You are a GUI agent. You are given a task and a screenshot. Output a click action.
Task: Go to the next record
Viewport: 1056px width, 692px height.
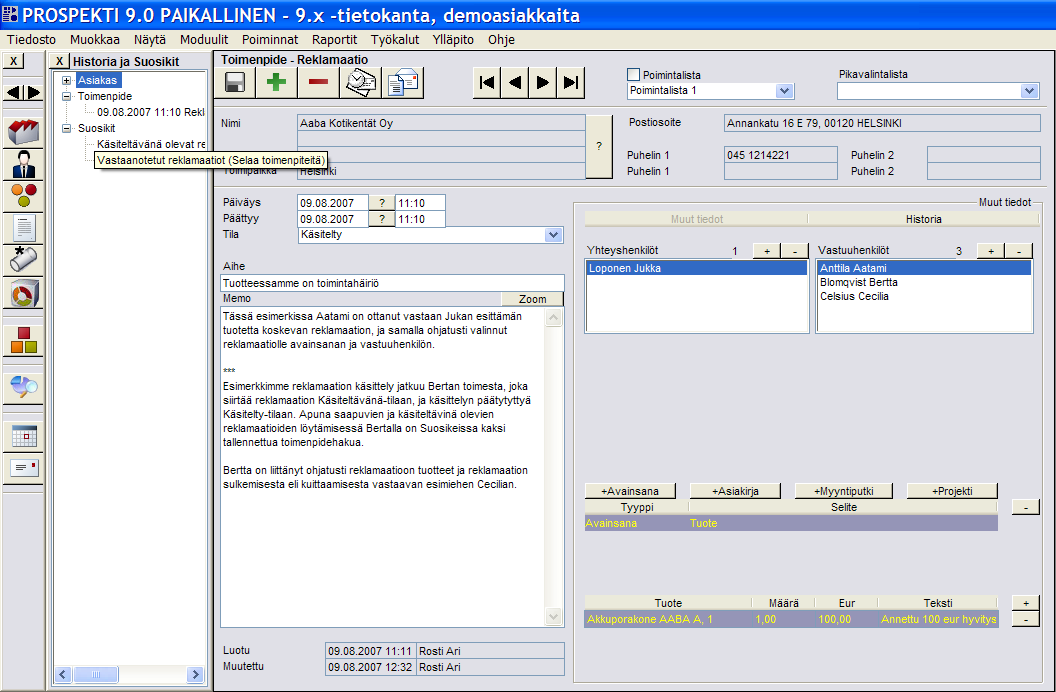[x=542, y=83]
